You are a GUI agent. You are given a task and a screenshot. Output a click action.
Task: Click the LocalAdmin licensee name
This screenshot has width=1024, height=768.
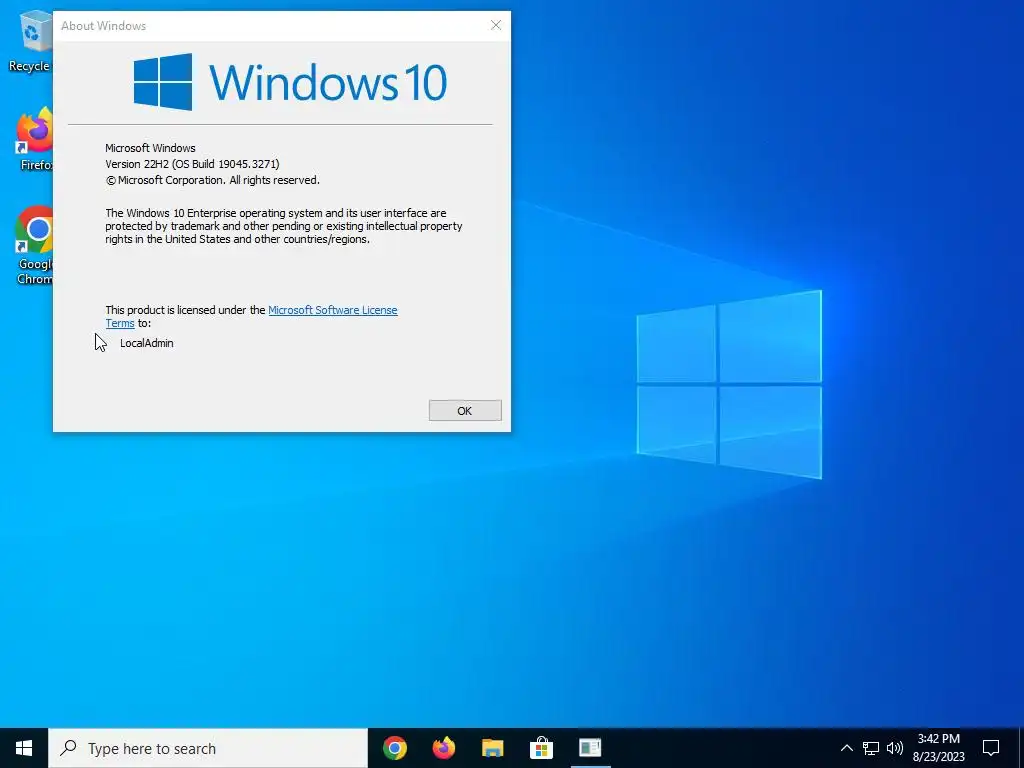(147, 343)
